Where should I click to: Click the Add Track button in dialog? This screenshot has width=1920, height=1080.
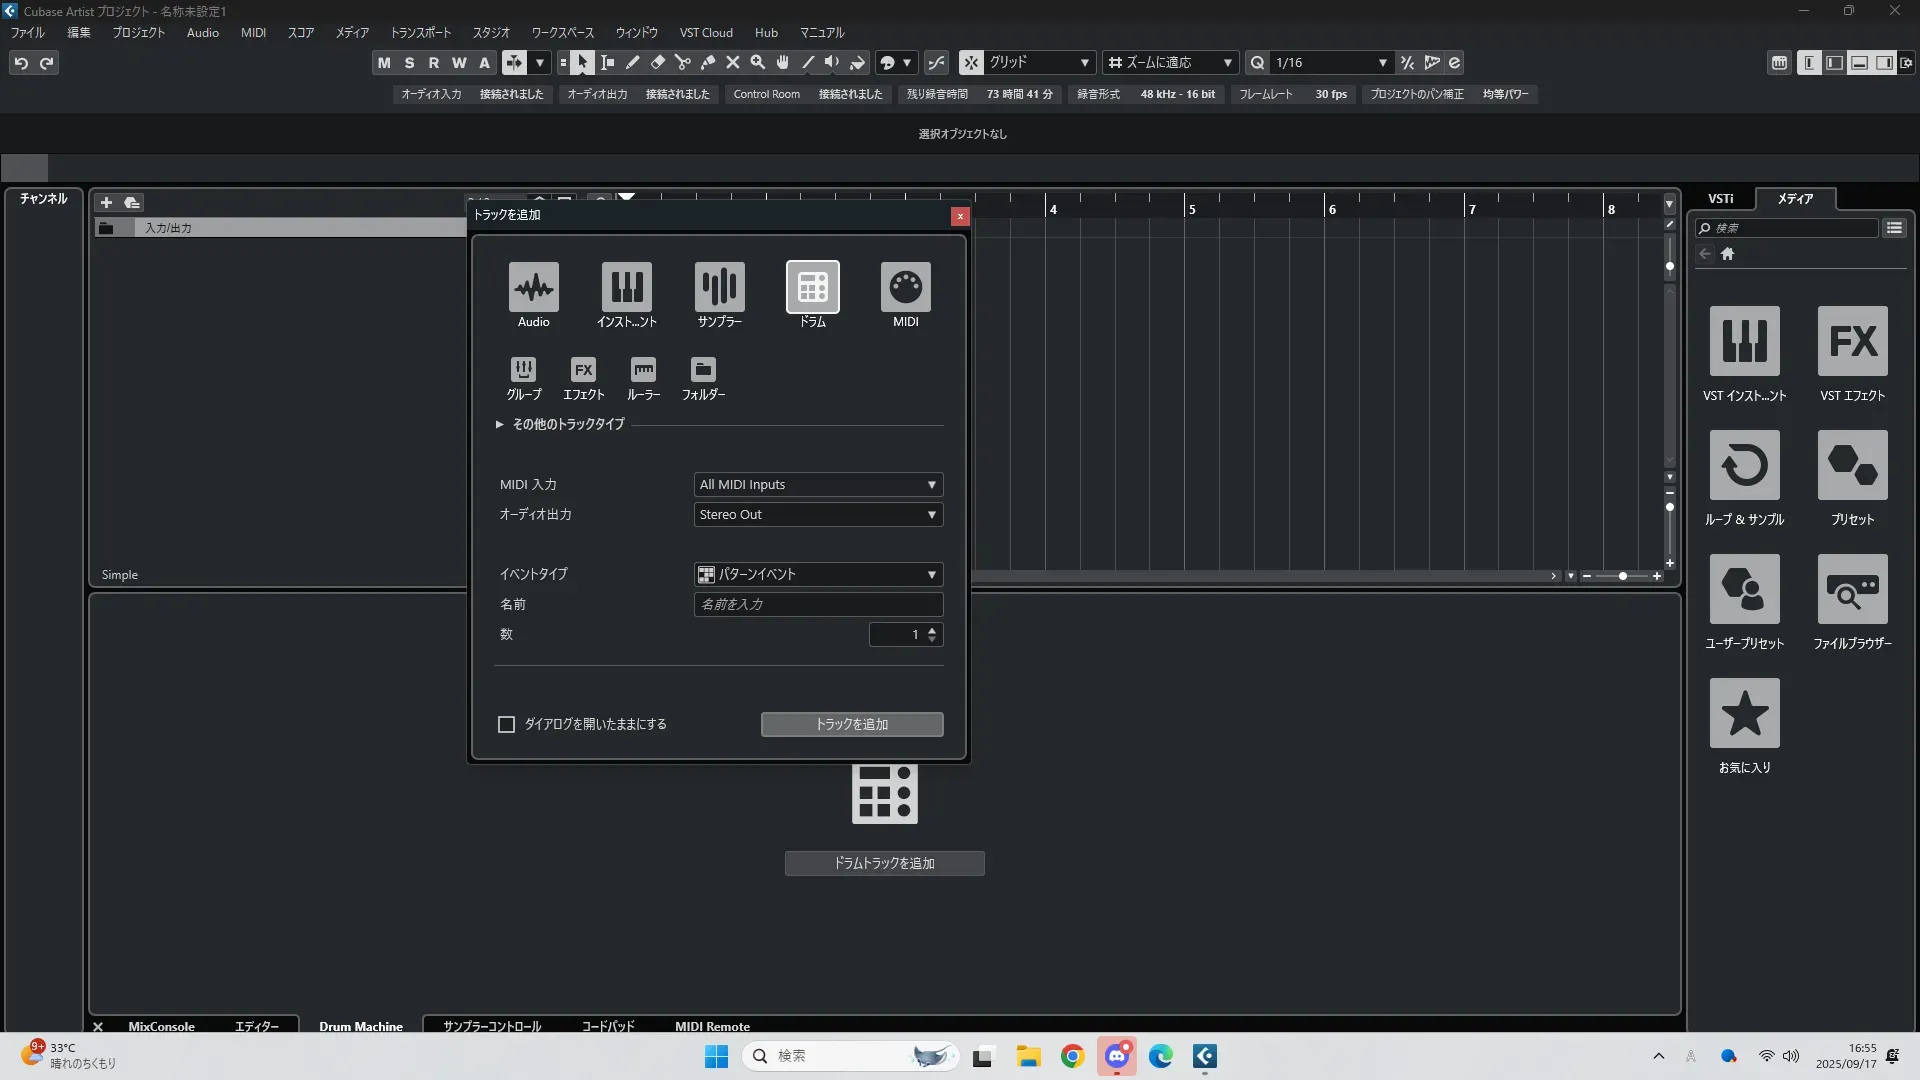tap(851, 724)
